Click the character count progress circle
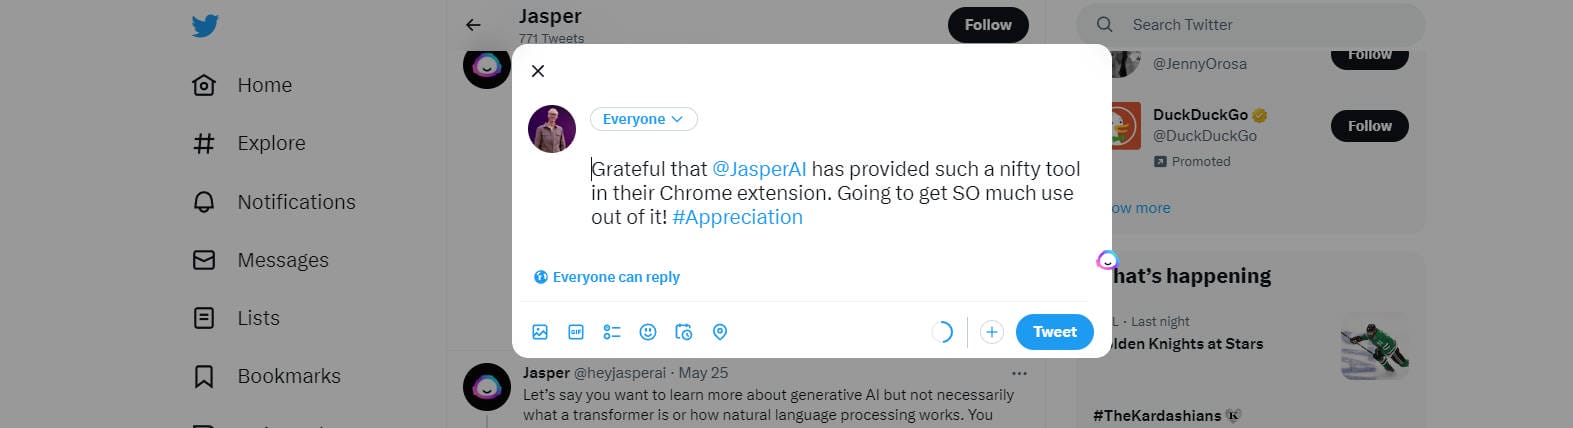Screen dimensions: 1573x428 (x=942, y=332)
